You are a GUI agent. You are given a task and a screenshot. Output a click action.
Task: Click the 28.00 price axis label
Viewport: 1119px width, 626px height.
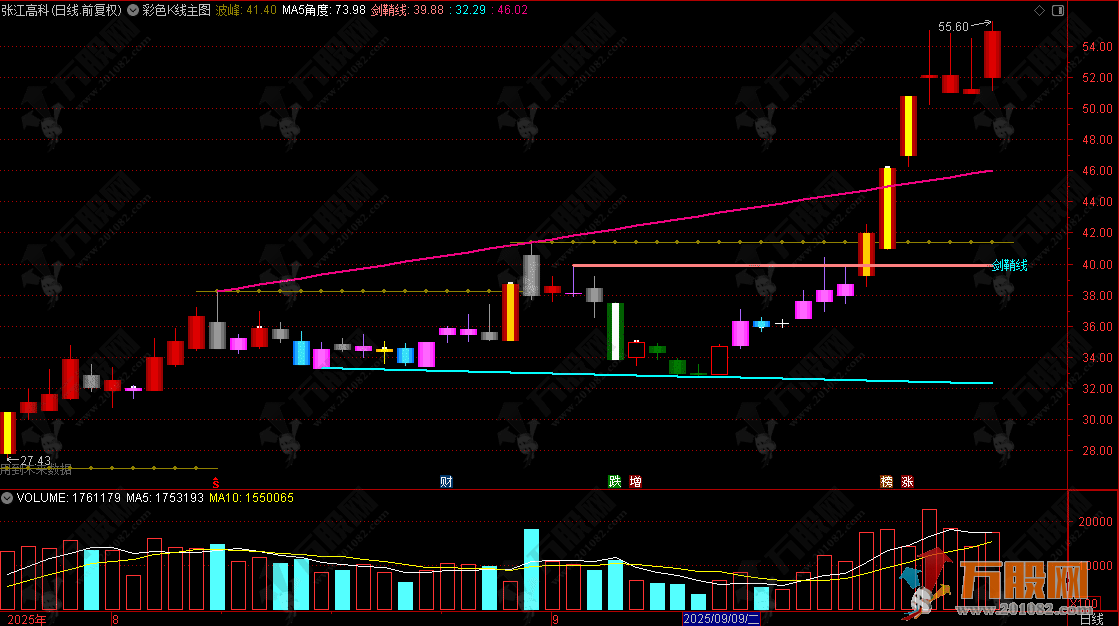[x=1097, y=450]
